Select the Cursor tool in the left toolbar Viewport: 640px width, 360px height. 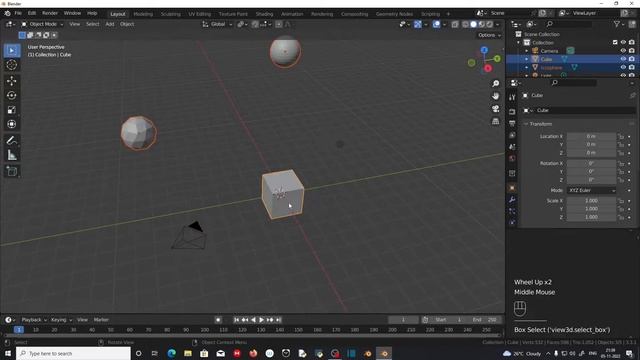coord(11,65)
